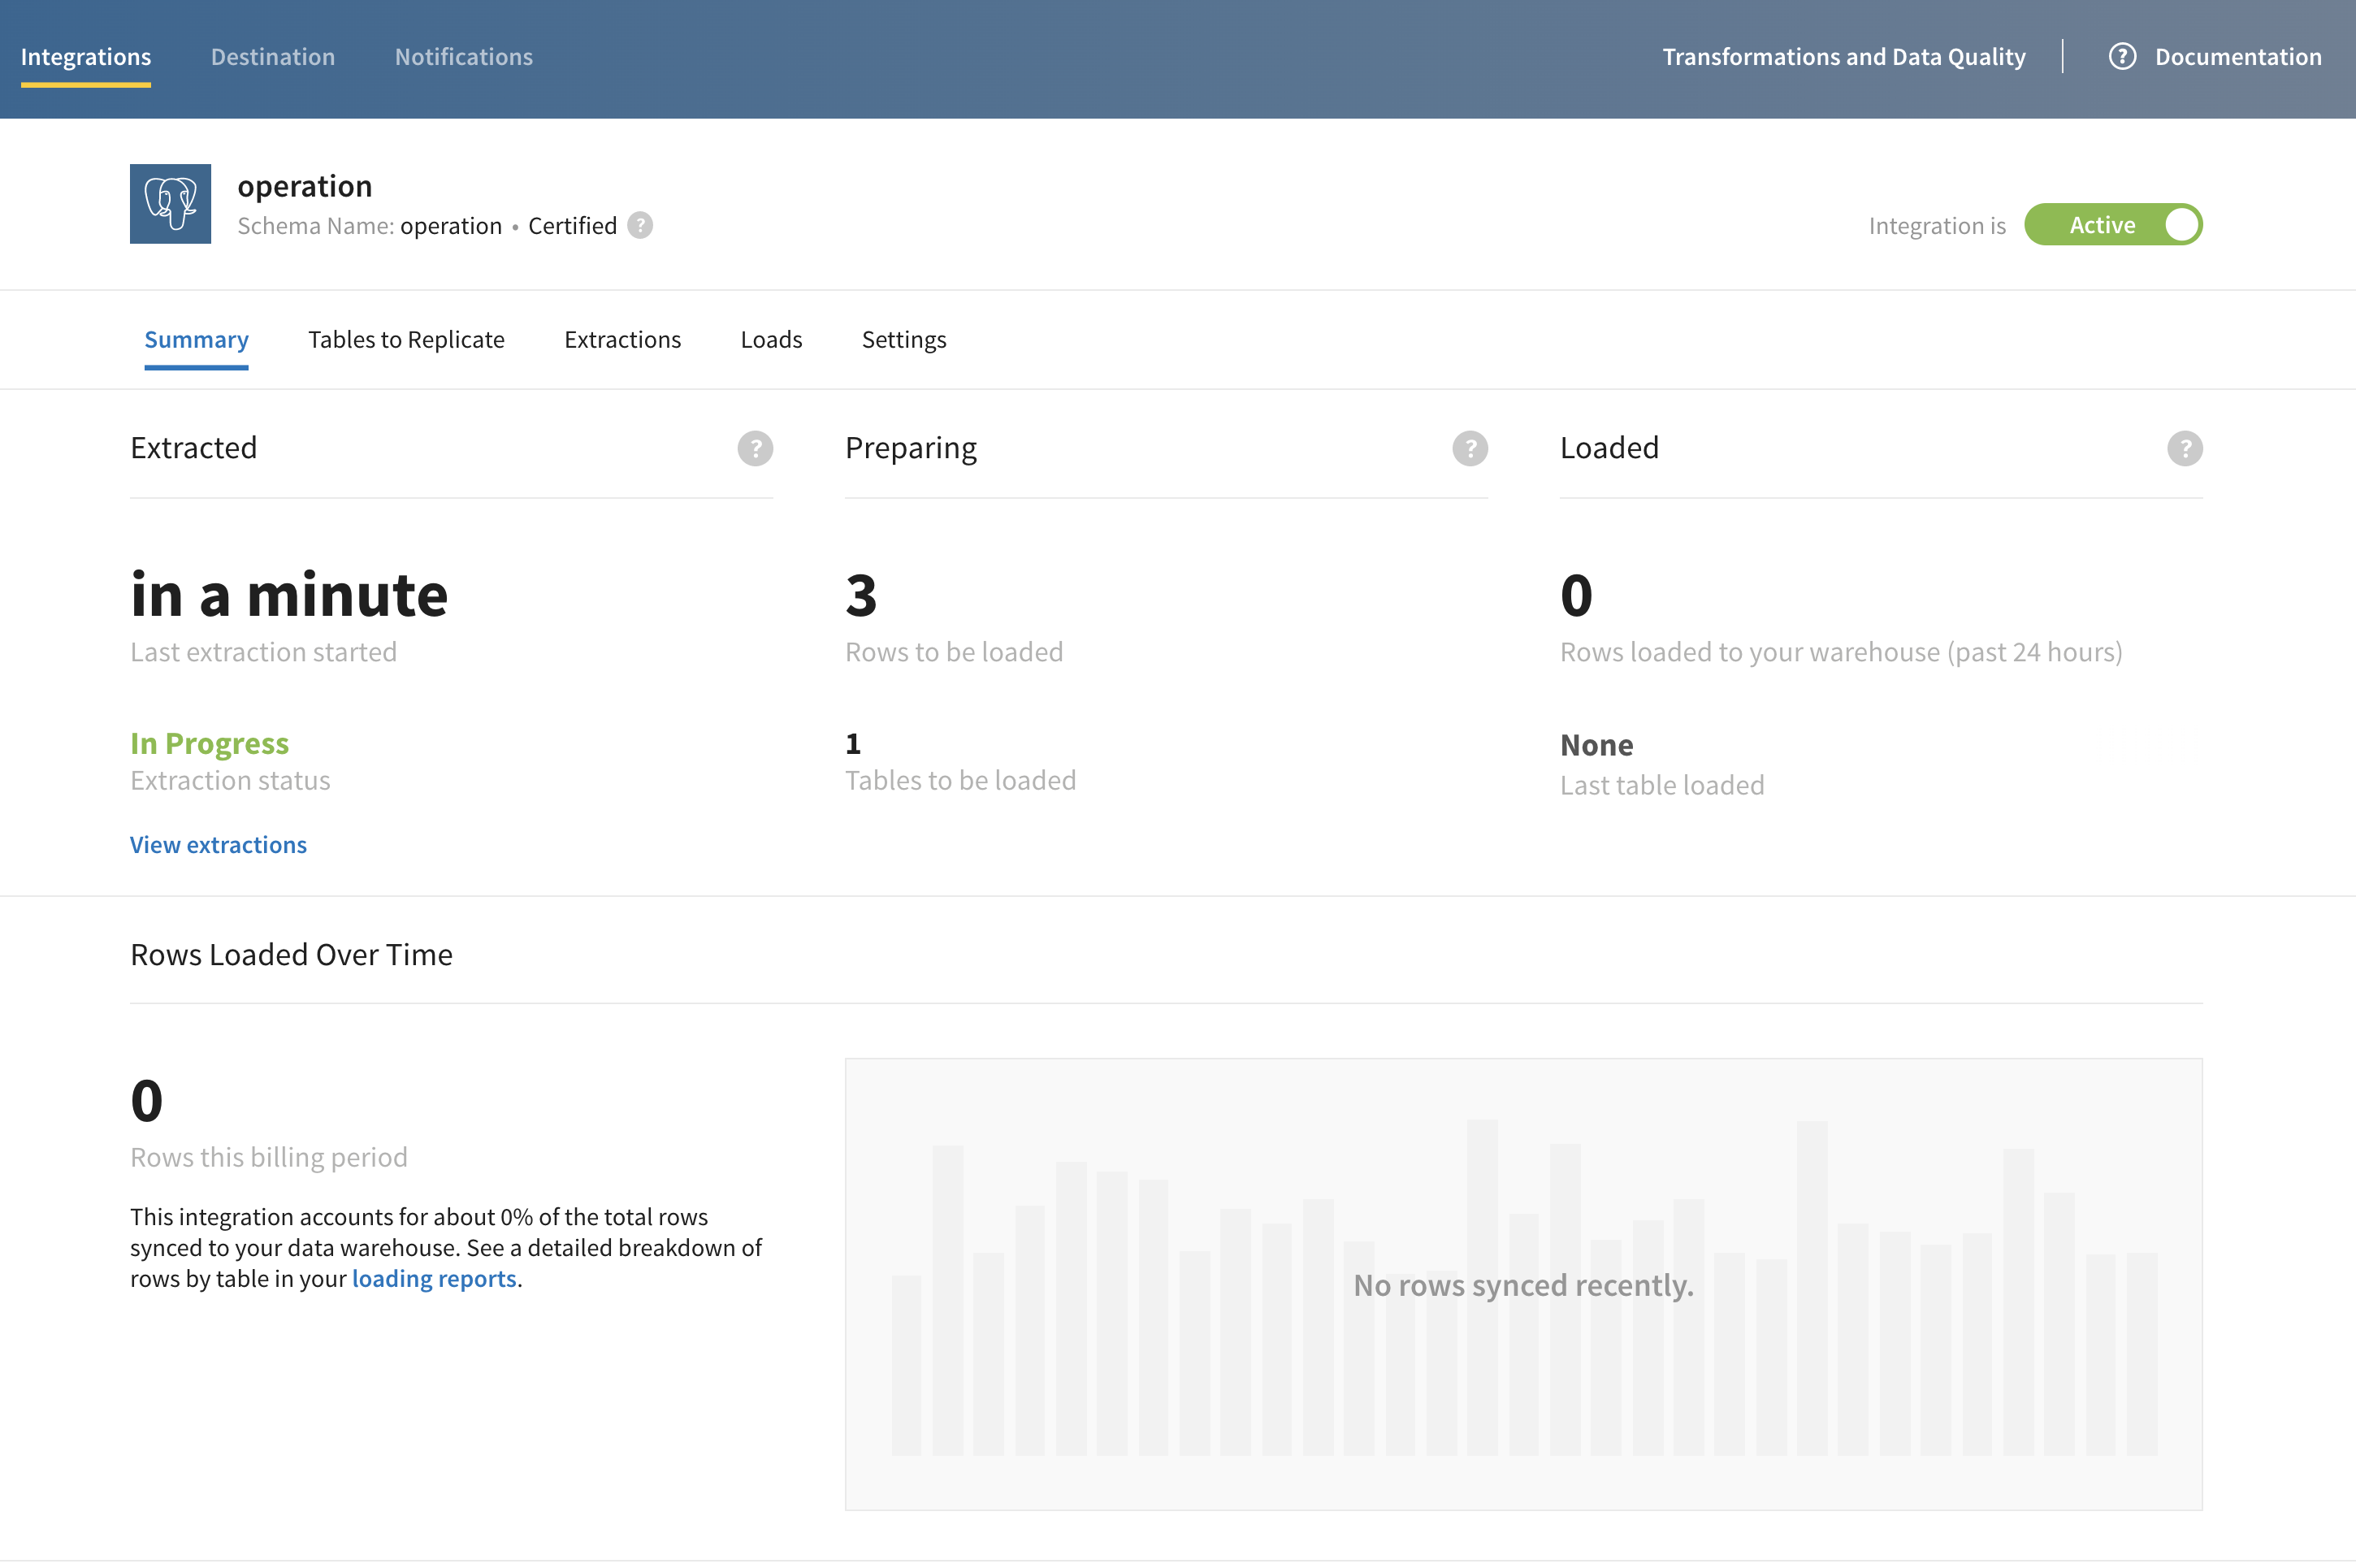
Task: Click the Rows Loaded chart placeholder
Action: (x=1523, y=1284)
